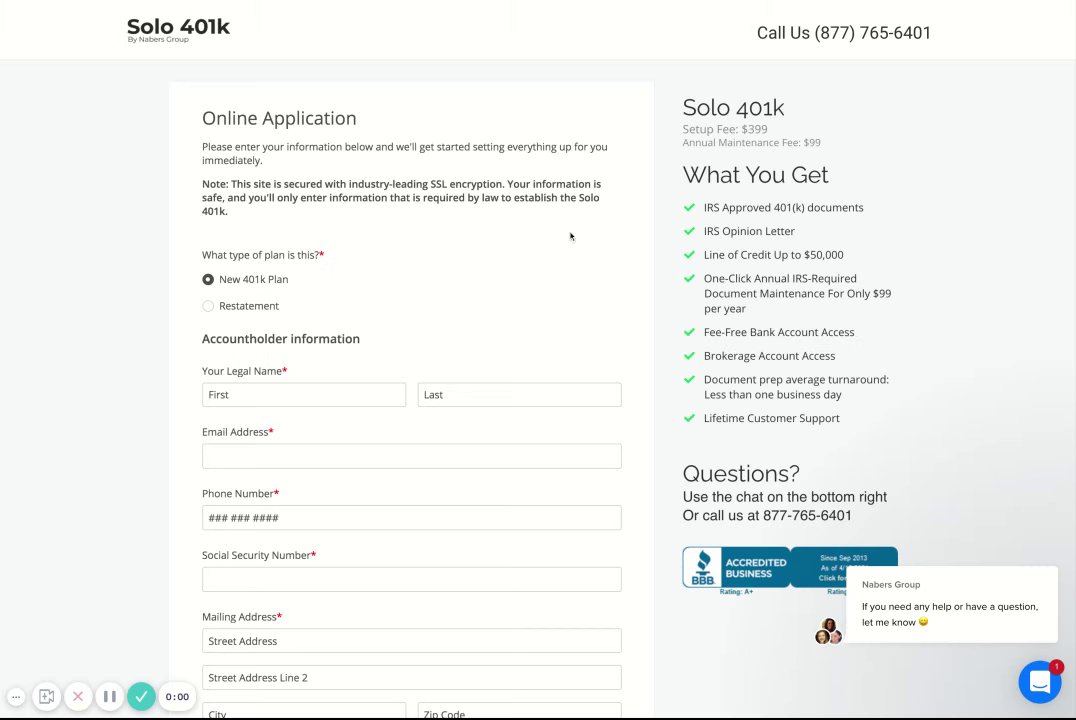The width and height of the screenshot is (1076, 720).
Task: Select the New 401k Plan option
Action: [x=208, y=280]
